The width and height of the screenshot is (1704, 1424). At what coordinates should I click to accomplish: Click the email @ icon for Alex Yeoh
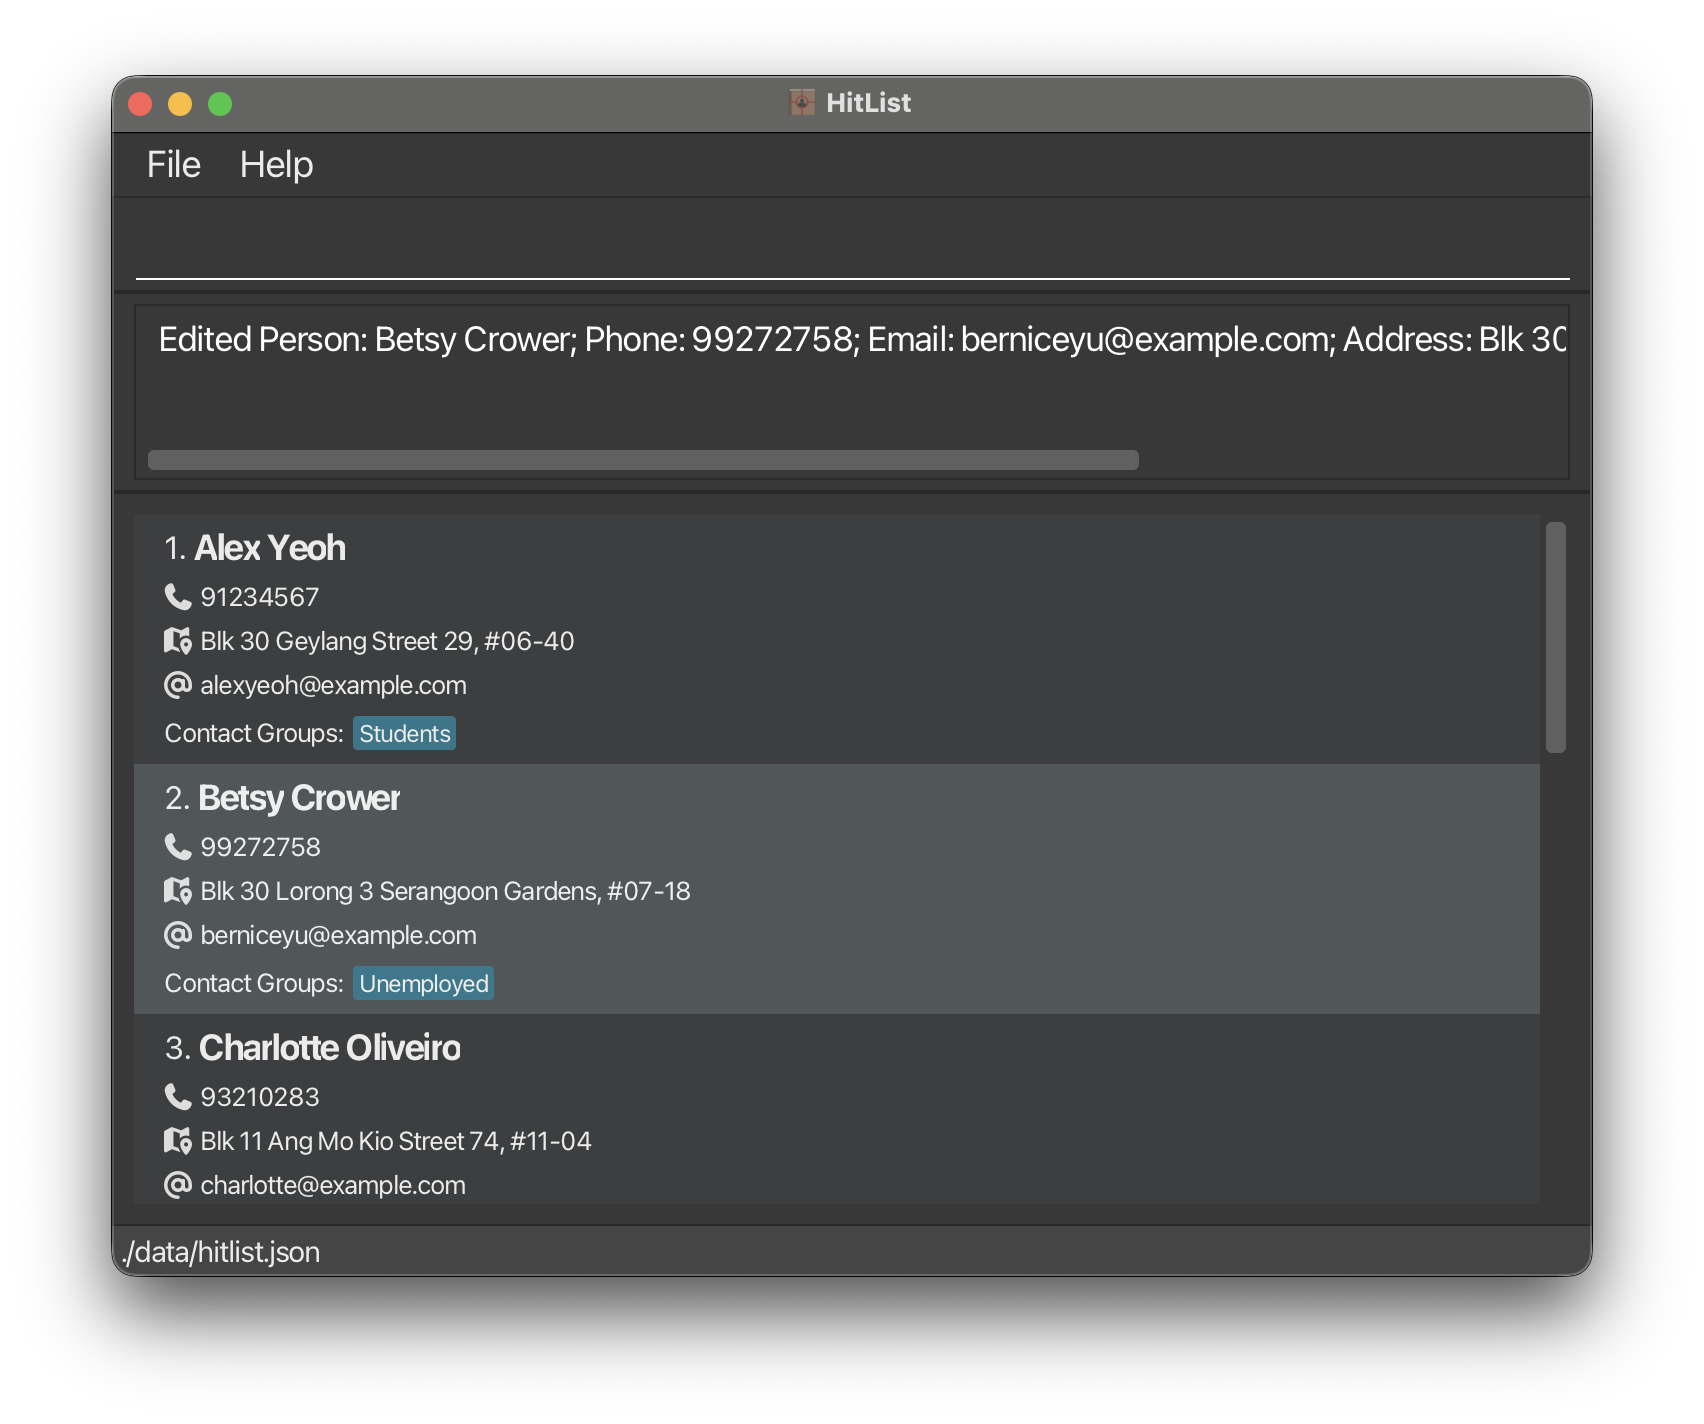click(177, 685)
